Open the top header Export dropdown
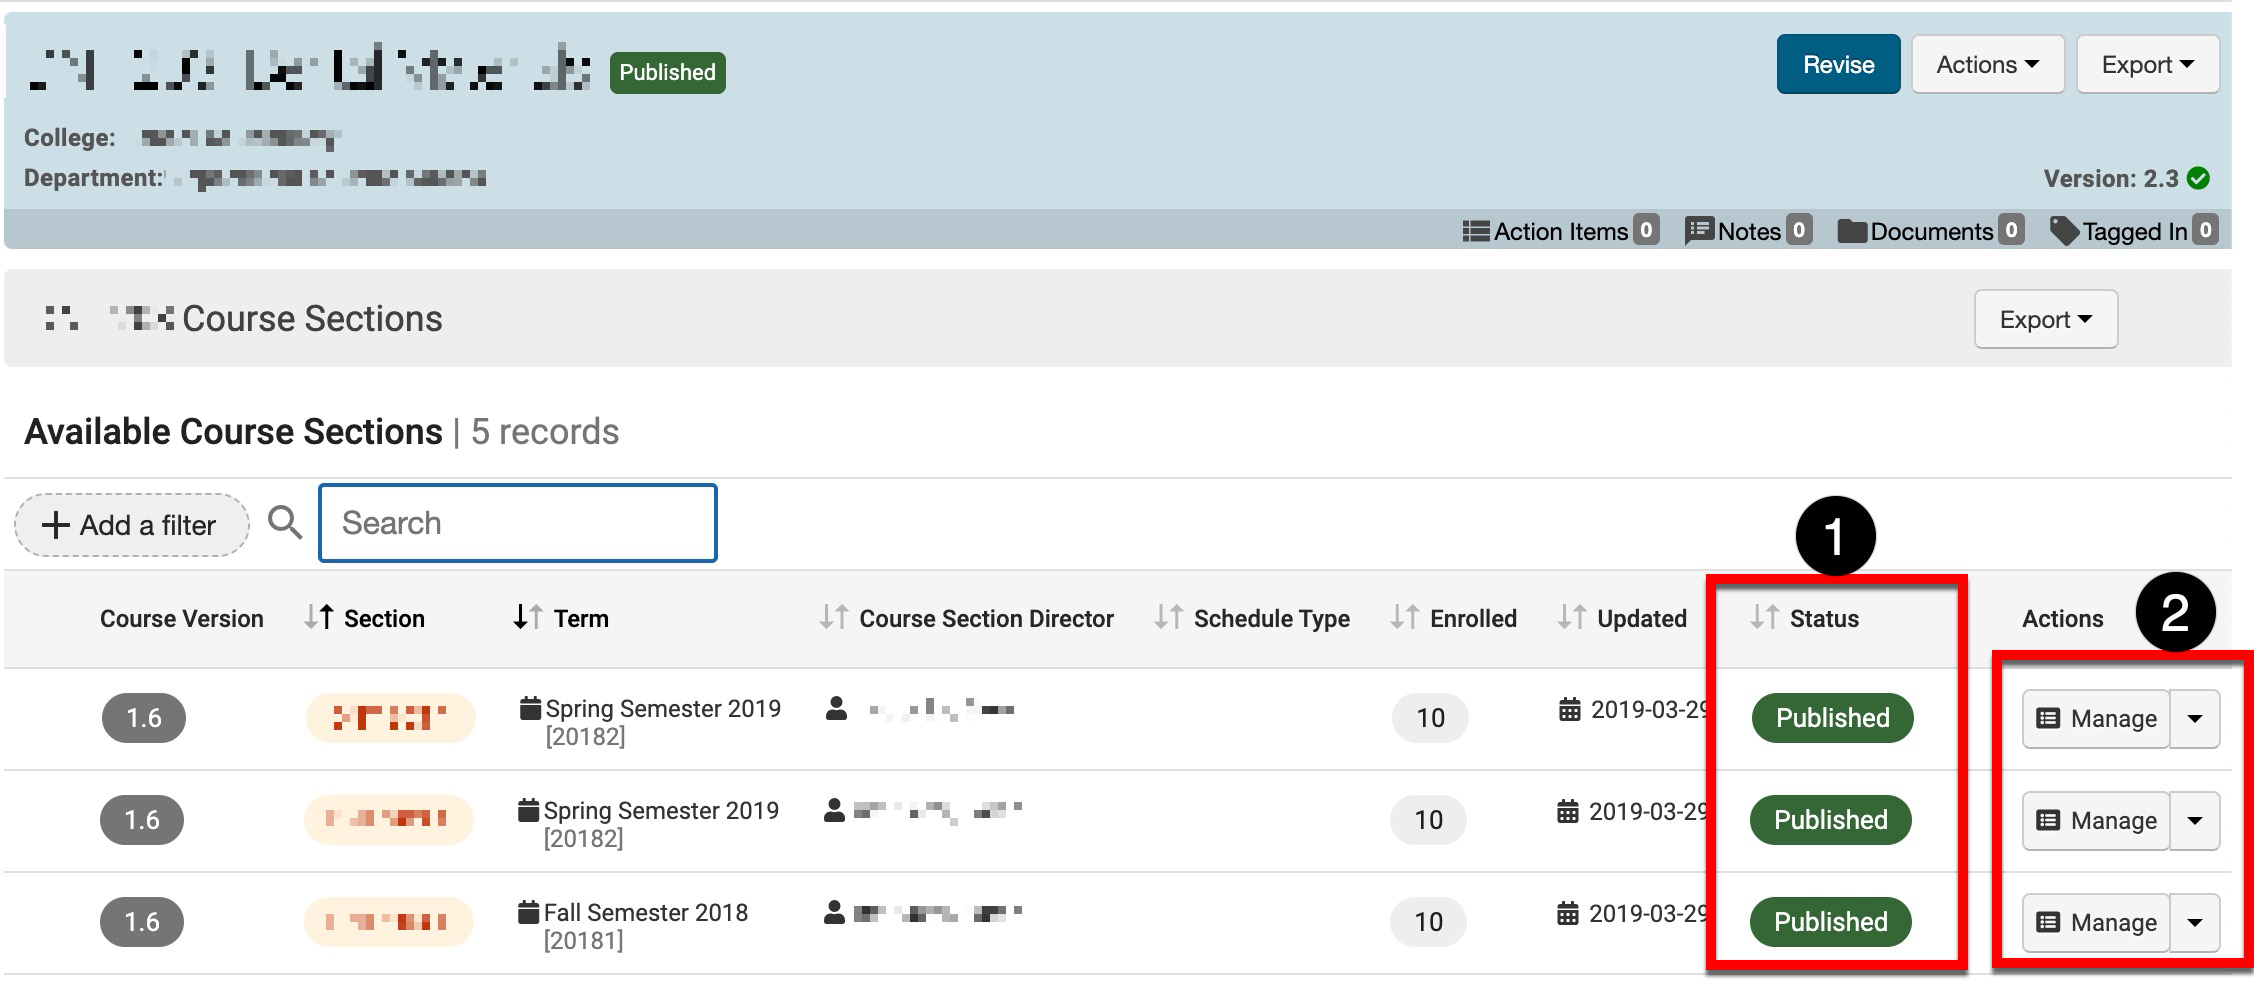The image size is (2254, 984). pyautogui.click(x=2147, y=65)
